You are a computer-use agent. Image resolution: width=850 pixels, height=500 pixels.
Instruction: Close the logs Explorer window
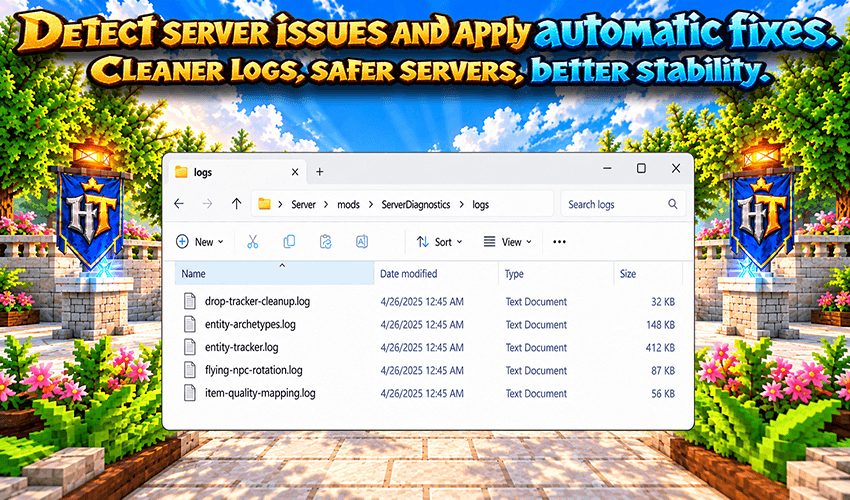675,168
